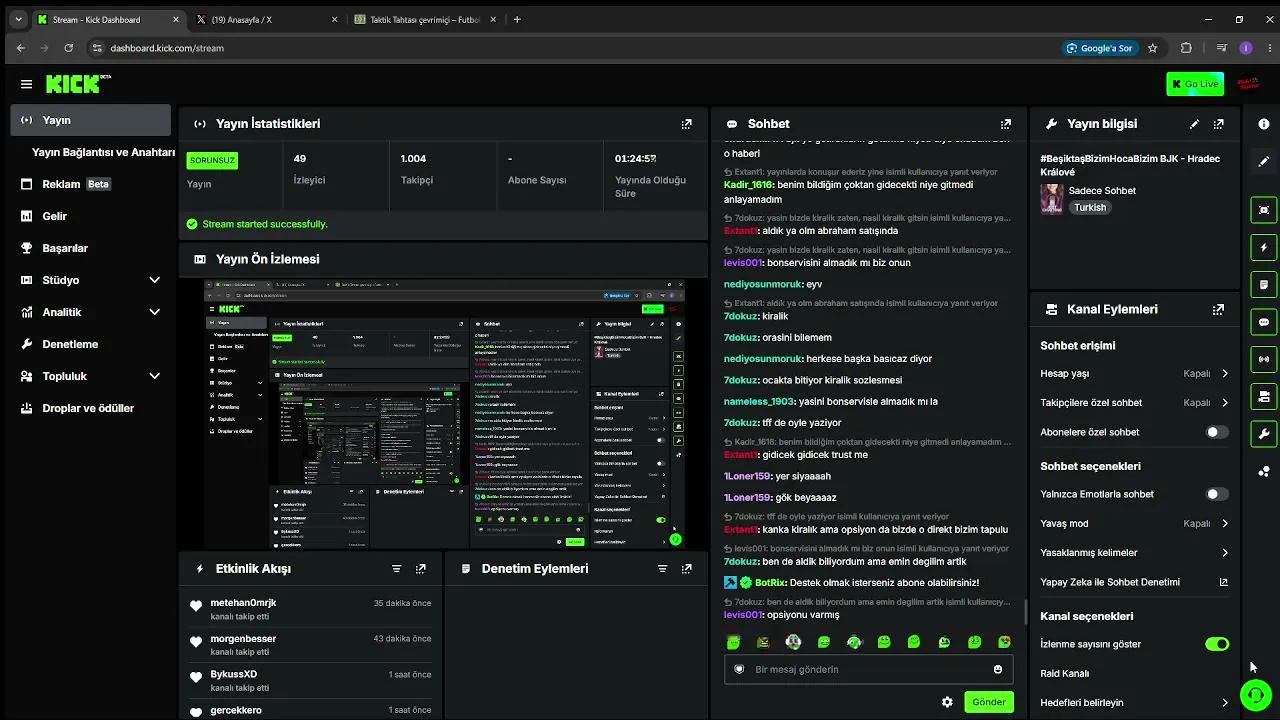Open the browser tab search dropdown
Viewport: 1280px width, 720px height.
coord(18,19)
